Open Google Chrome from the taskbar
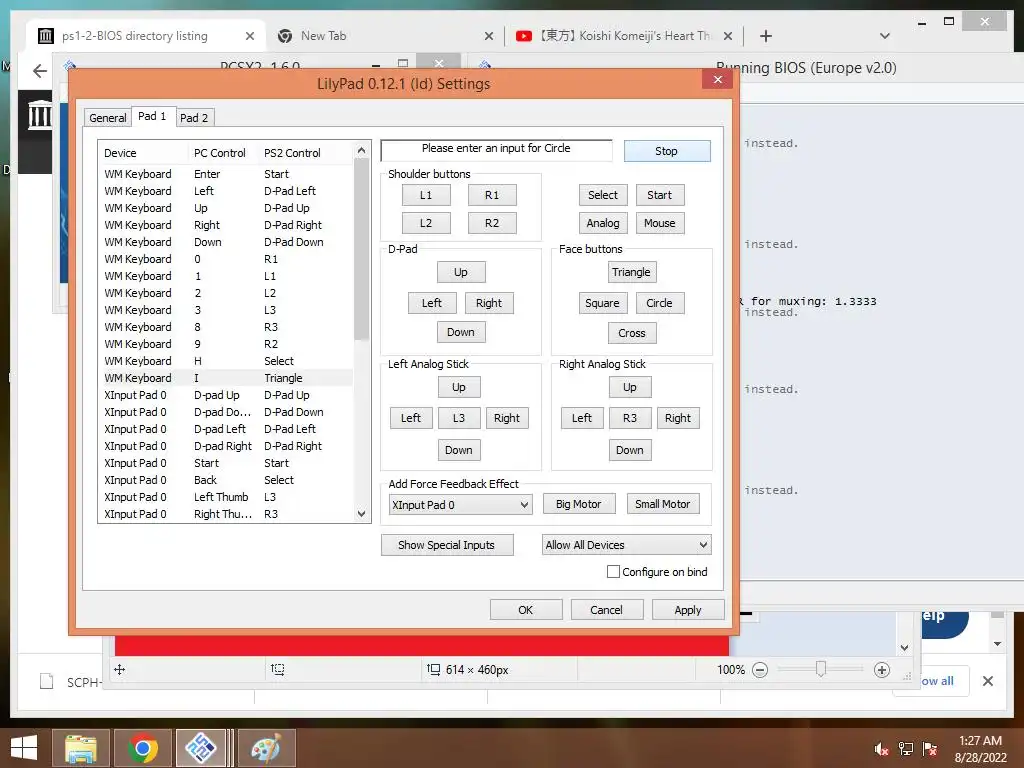Screen dimensions: 1024x768 [x=142, y=748]
